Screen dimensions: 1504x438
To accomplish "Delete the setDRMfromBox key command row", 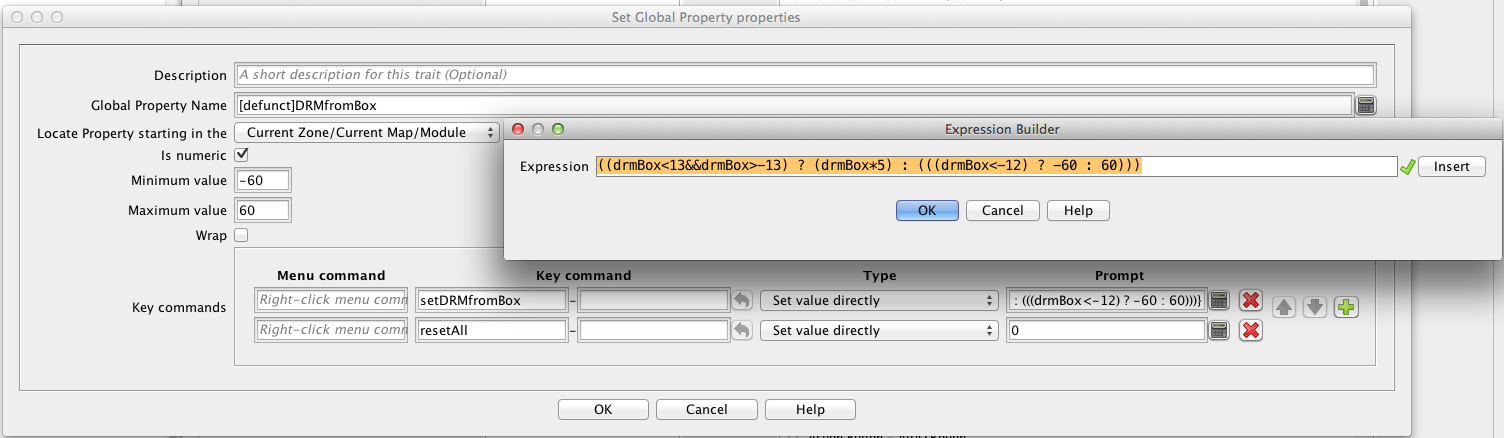I will pos(1250,300).
